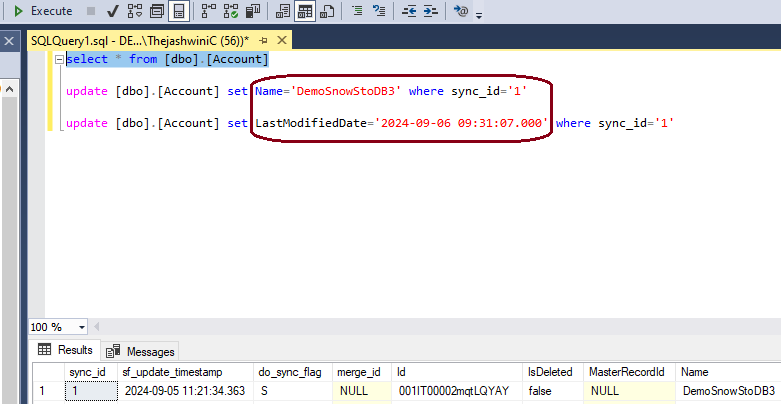Select row 1 header in results grid
Screen dimensions: 781x404
(x=49, y=391)
